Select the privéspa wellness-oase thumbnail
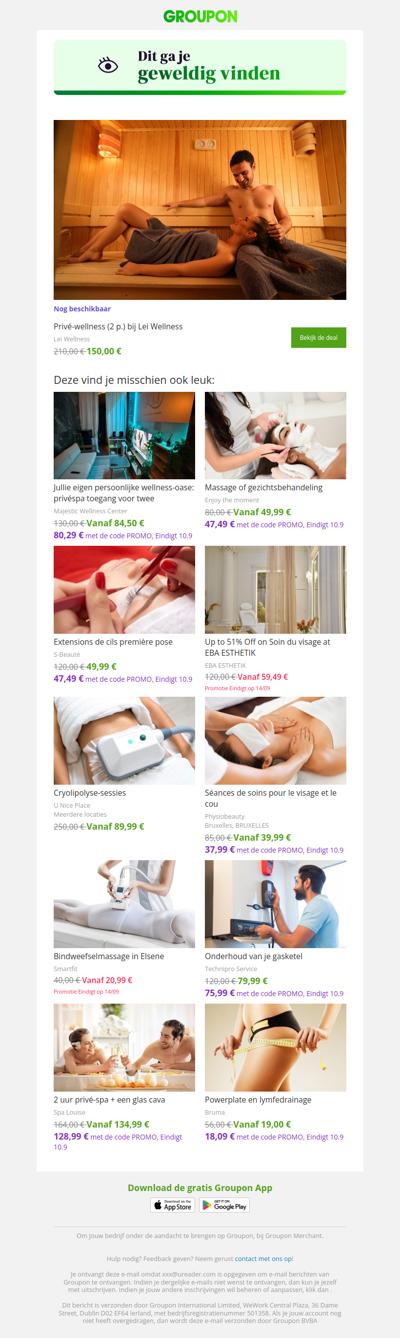The height and width of the screenshot is (1338, 400). point(124,435)
